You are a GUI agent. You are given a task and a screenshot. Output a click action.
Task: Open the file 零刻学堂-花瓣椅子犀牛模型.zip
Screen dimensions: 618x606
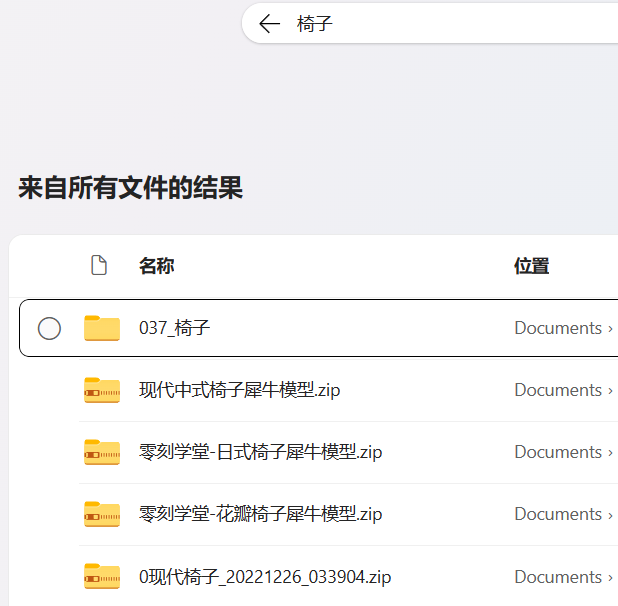(x=260, y=514)
